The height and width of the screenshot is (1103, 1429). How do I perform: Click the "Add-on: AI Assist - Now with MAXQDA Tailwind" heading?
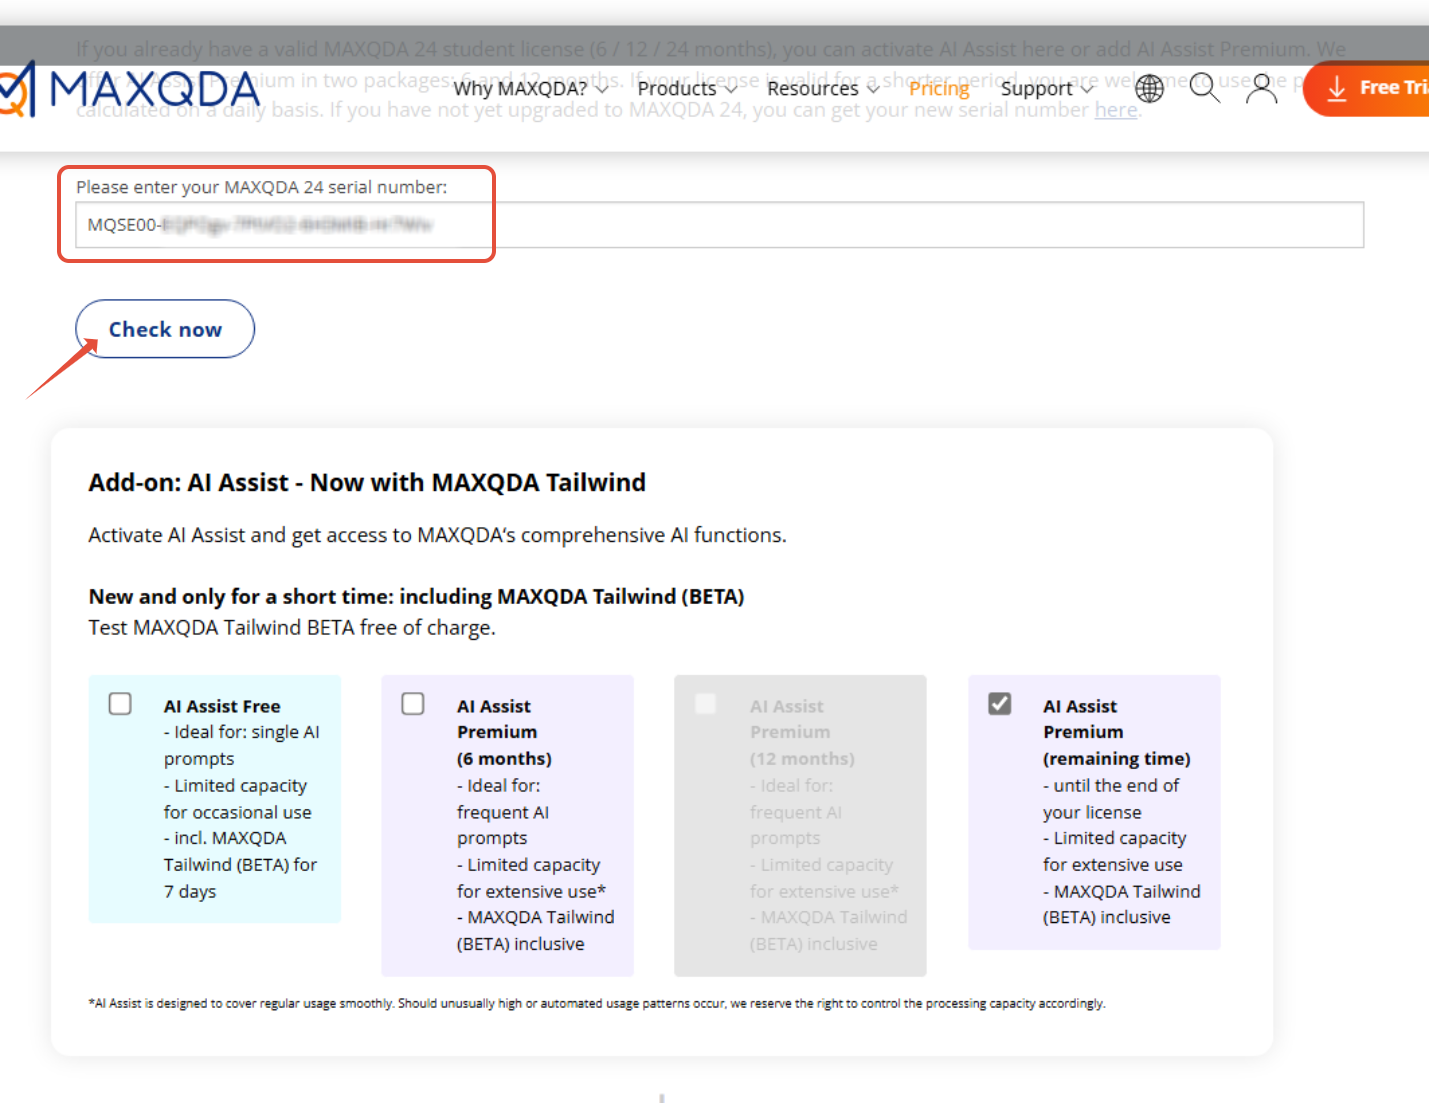(367, 482)
